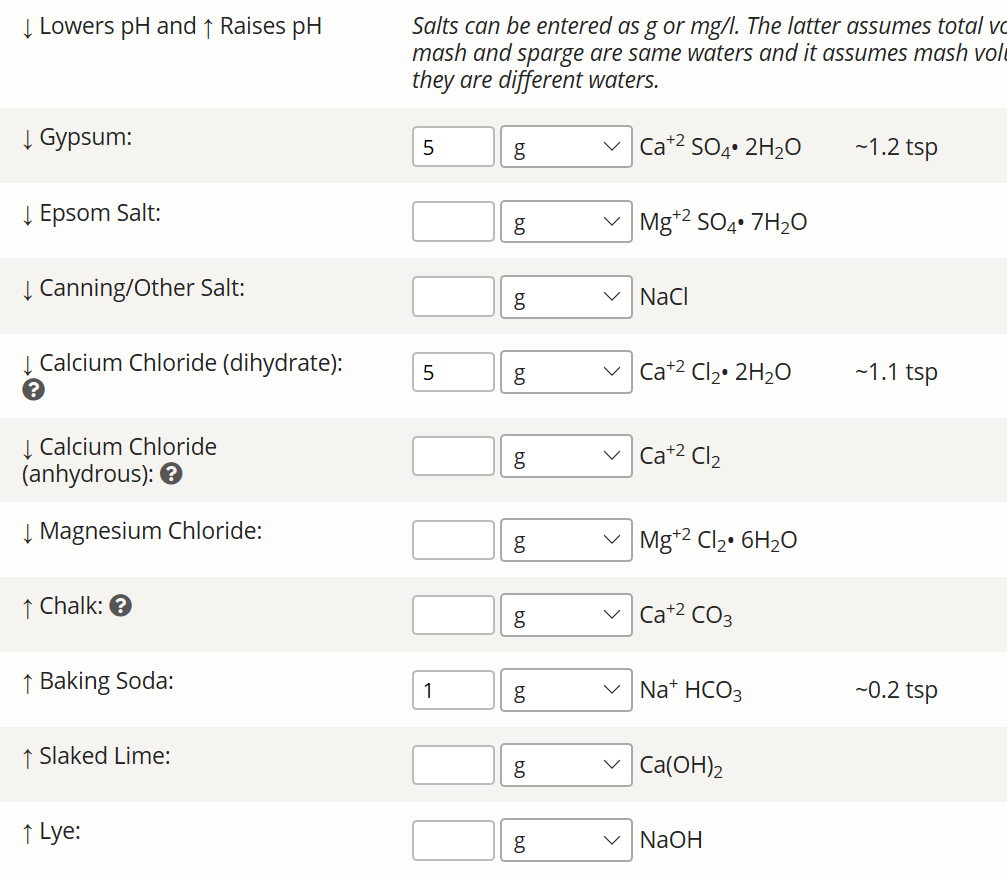Open Epsom Salt unit dropdown

coord(566,222)
